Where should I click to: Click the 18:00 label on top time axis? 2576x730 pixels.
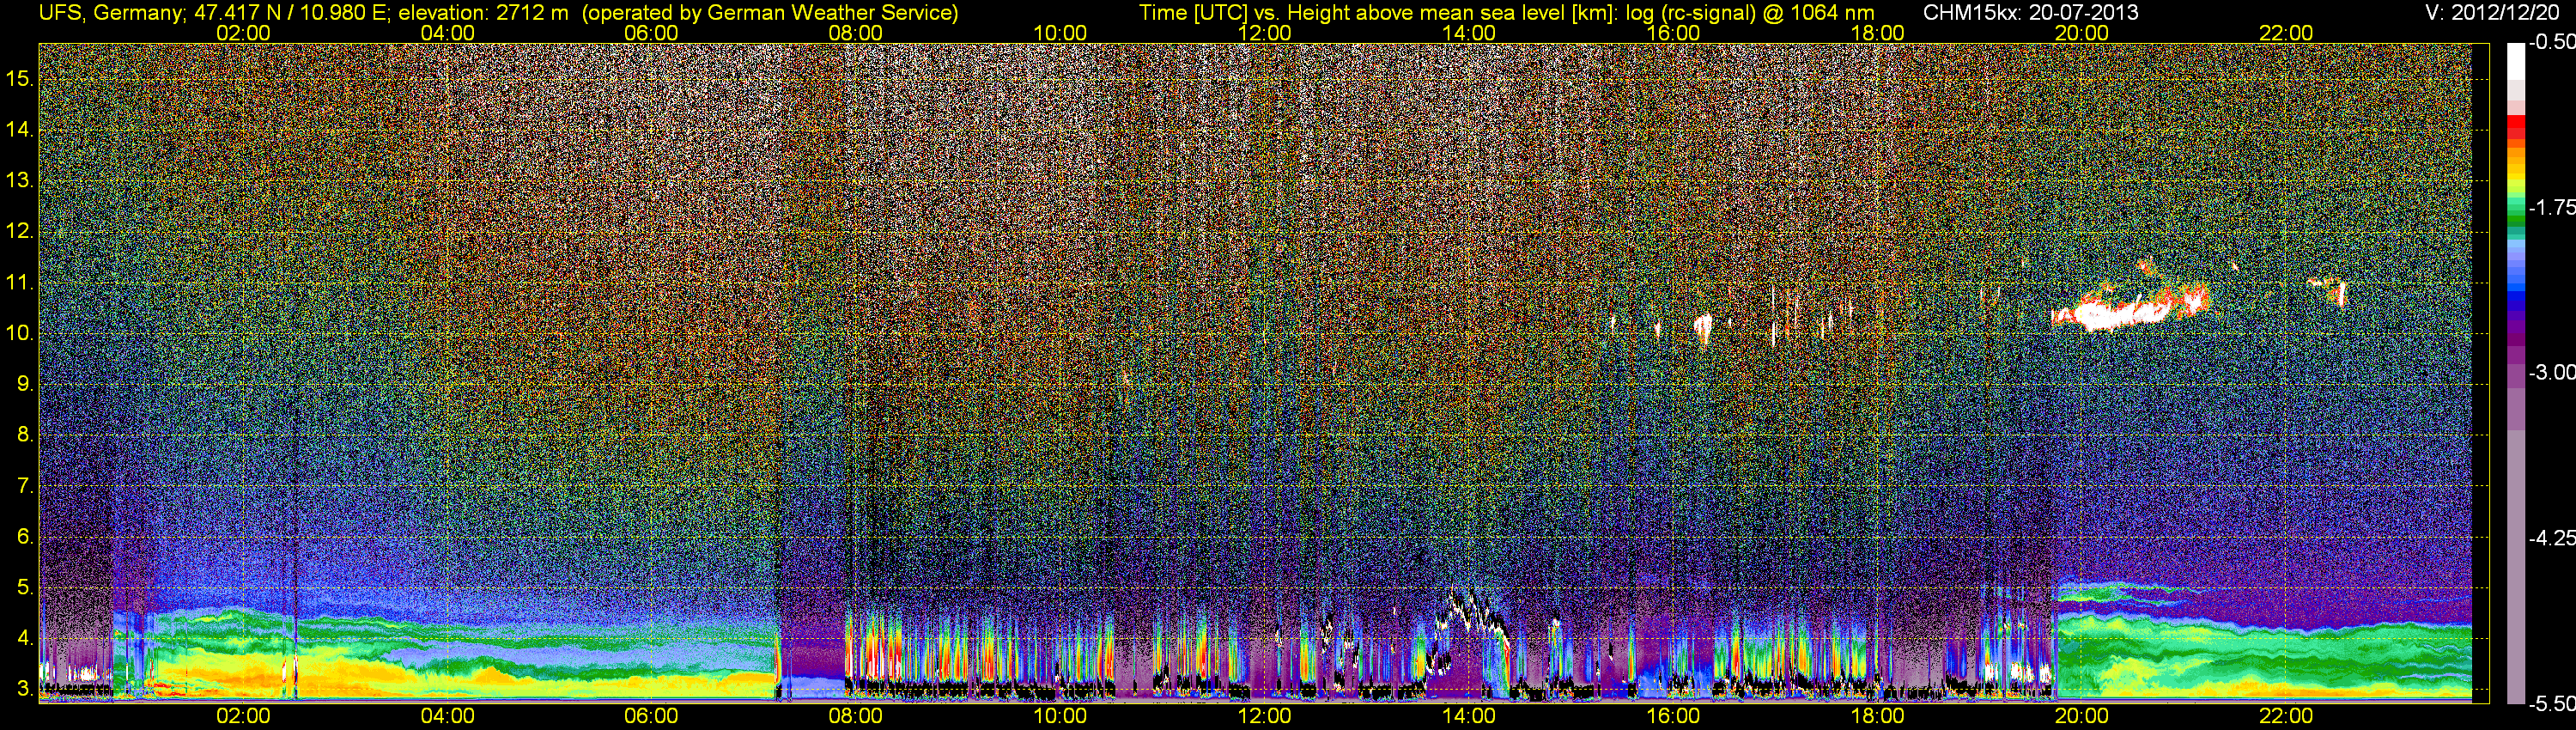click(1877, 33)
